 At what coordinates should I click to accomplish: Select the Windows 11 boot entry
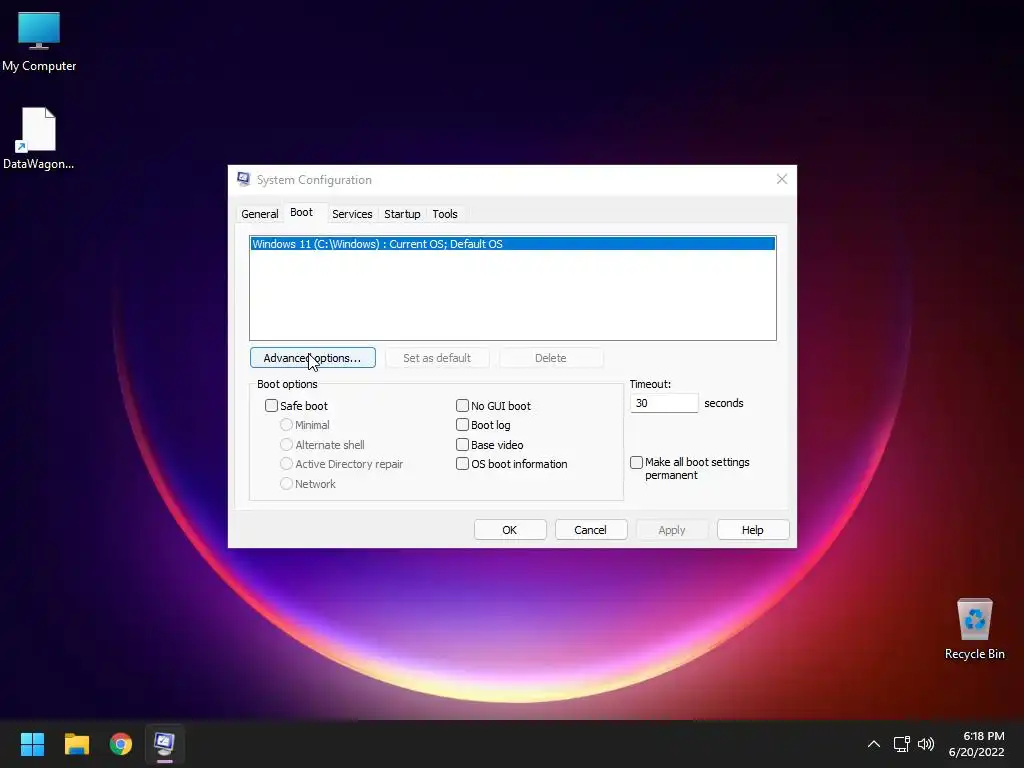pos(513,244)
